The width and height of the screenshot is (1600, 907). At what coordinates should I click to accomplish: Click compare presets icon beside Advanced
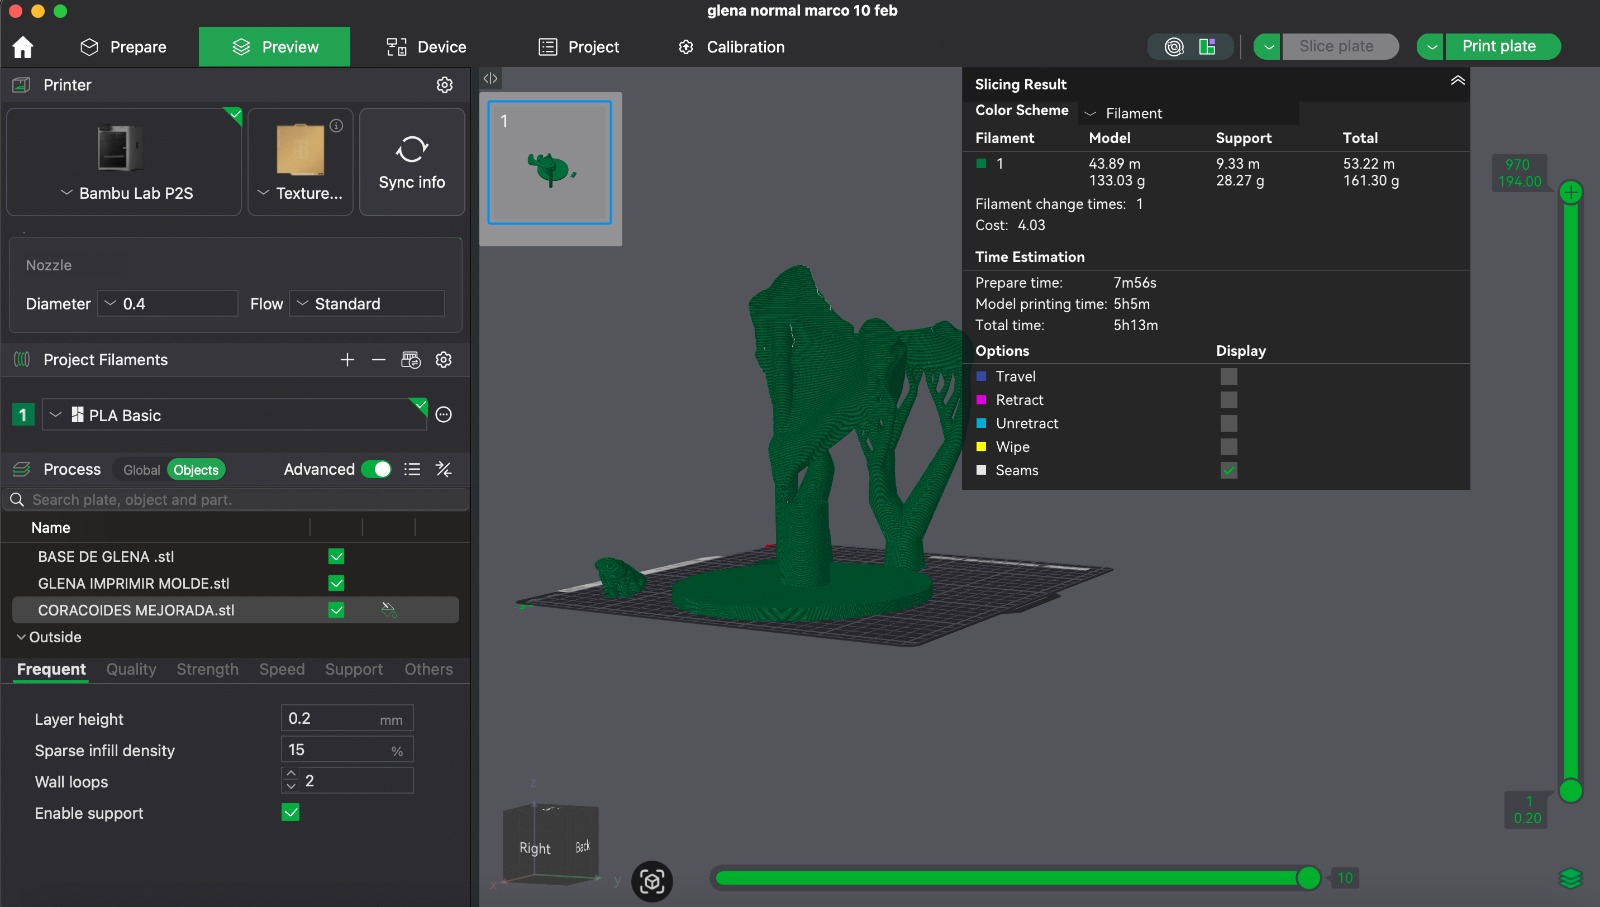tap(444, 470)
